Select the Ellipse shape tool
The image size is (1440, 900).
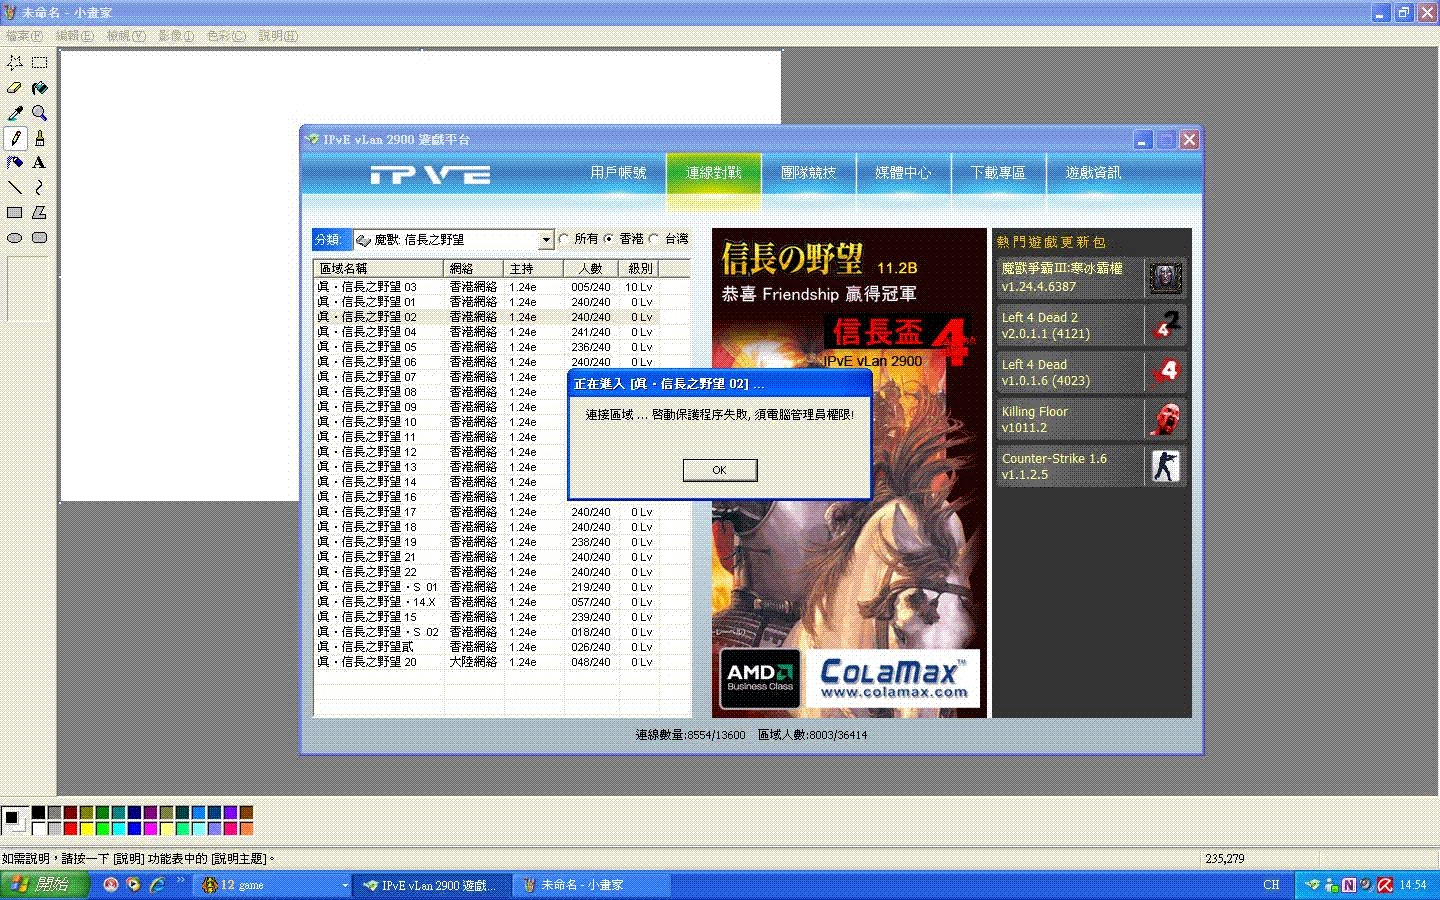coord(15,238)
